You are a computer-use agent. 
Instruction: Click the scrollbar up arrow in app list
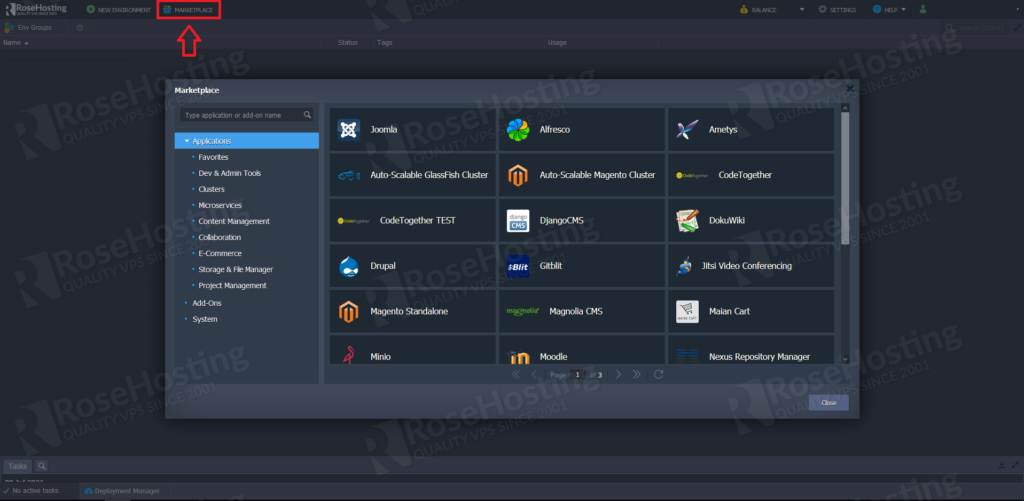pyautogui.click(x=845, y=108)
